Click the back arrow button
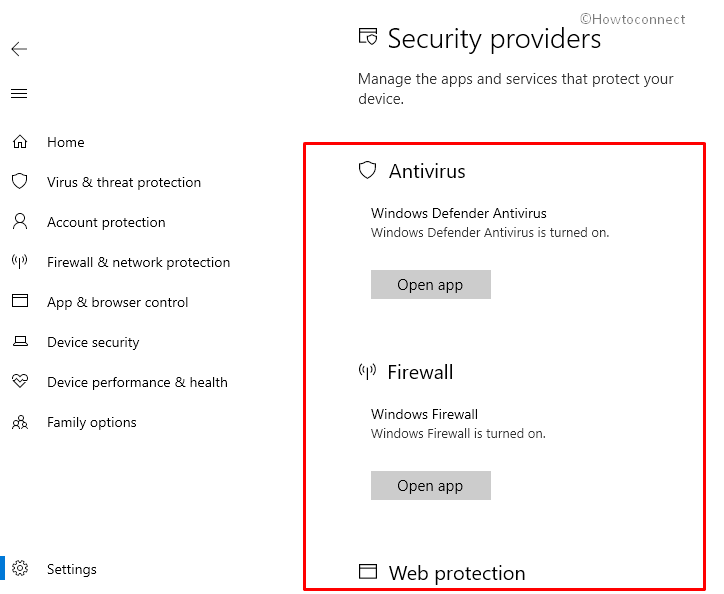 tap(19, 49)
